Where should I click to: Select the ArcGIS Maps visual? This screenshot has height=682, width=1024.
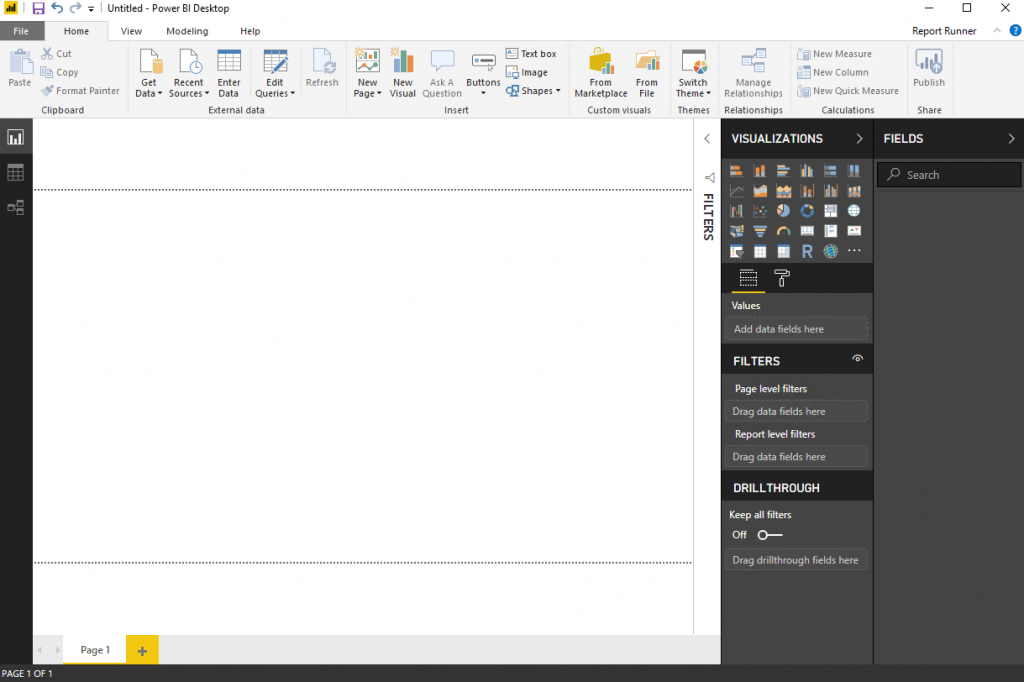coord(830,252)
